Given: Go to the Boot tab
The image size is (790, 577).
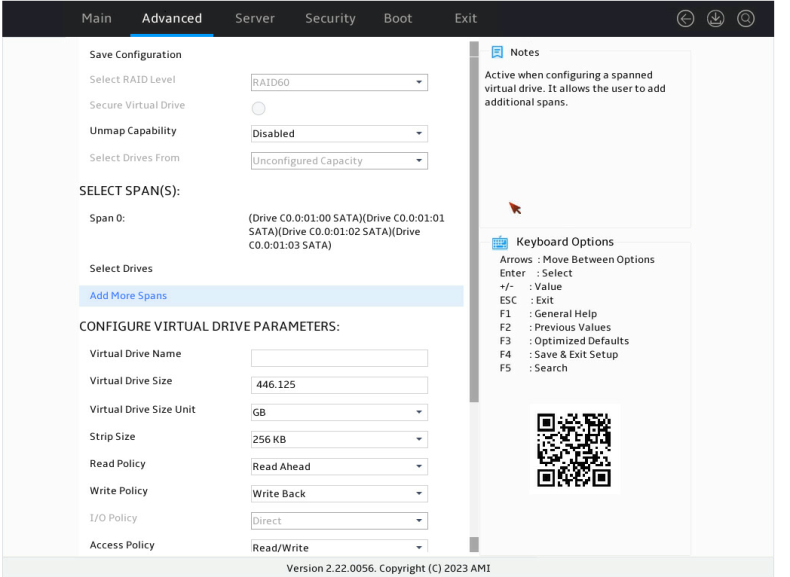Looking at the screenshot, I should (398, 19).
